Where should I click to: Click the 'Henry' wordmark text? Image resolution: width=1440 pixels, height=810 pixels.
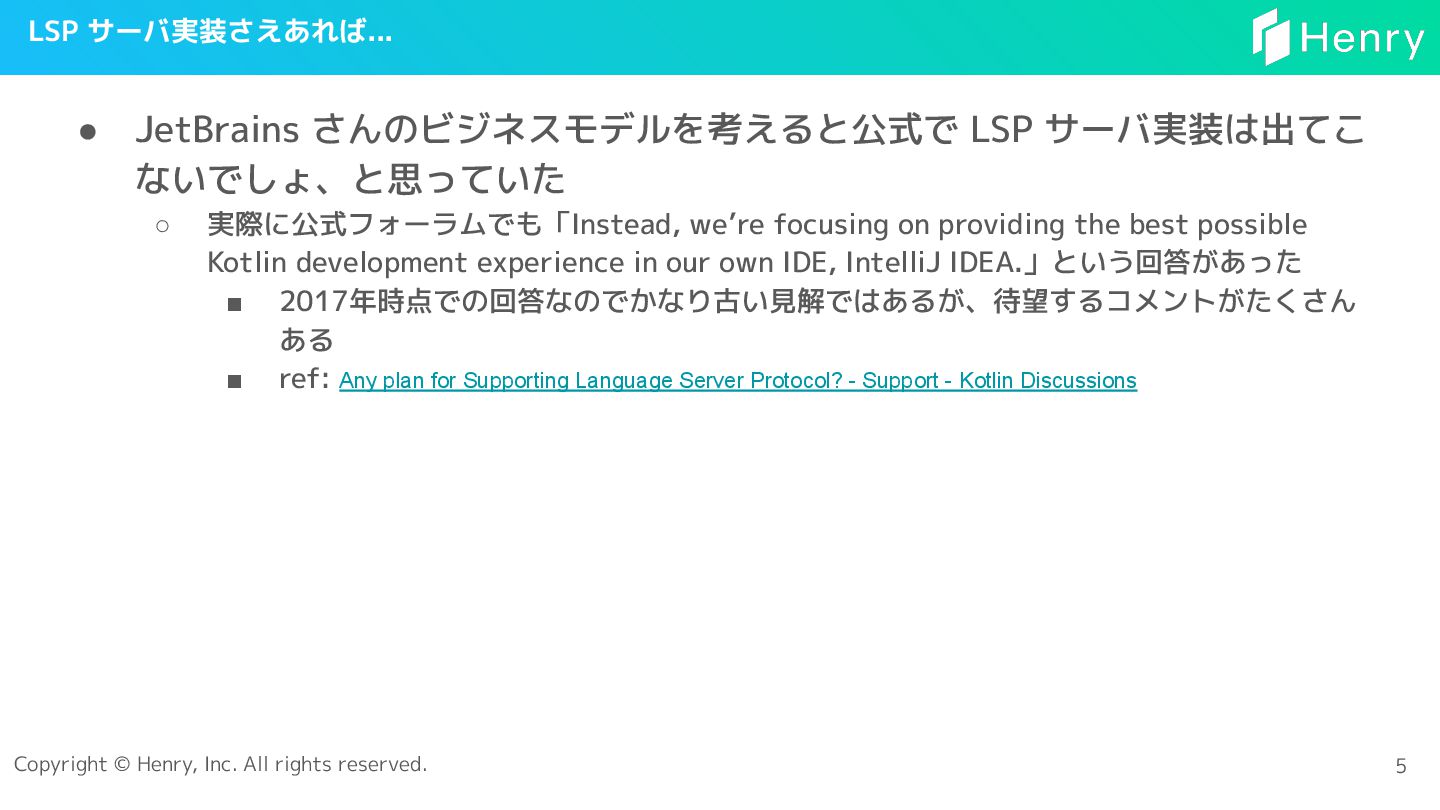pos(1362,39)
